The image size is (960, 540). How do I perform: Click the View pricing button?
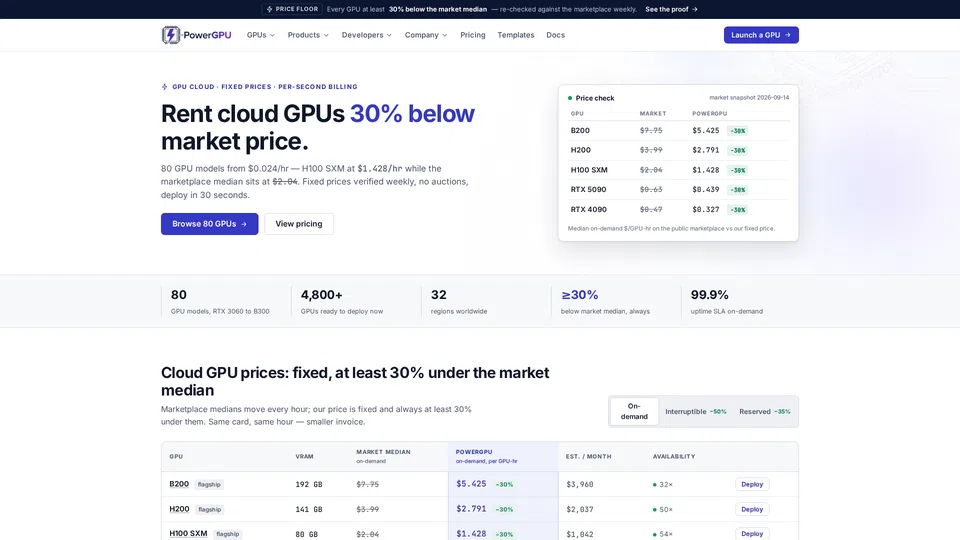tap(299, 224)
